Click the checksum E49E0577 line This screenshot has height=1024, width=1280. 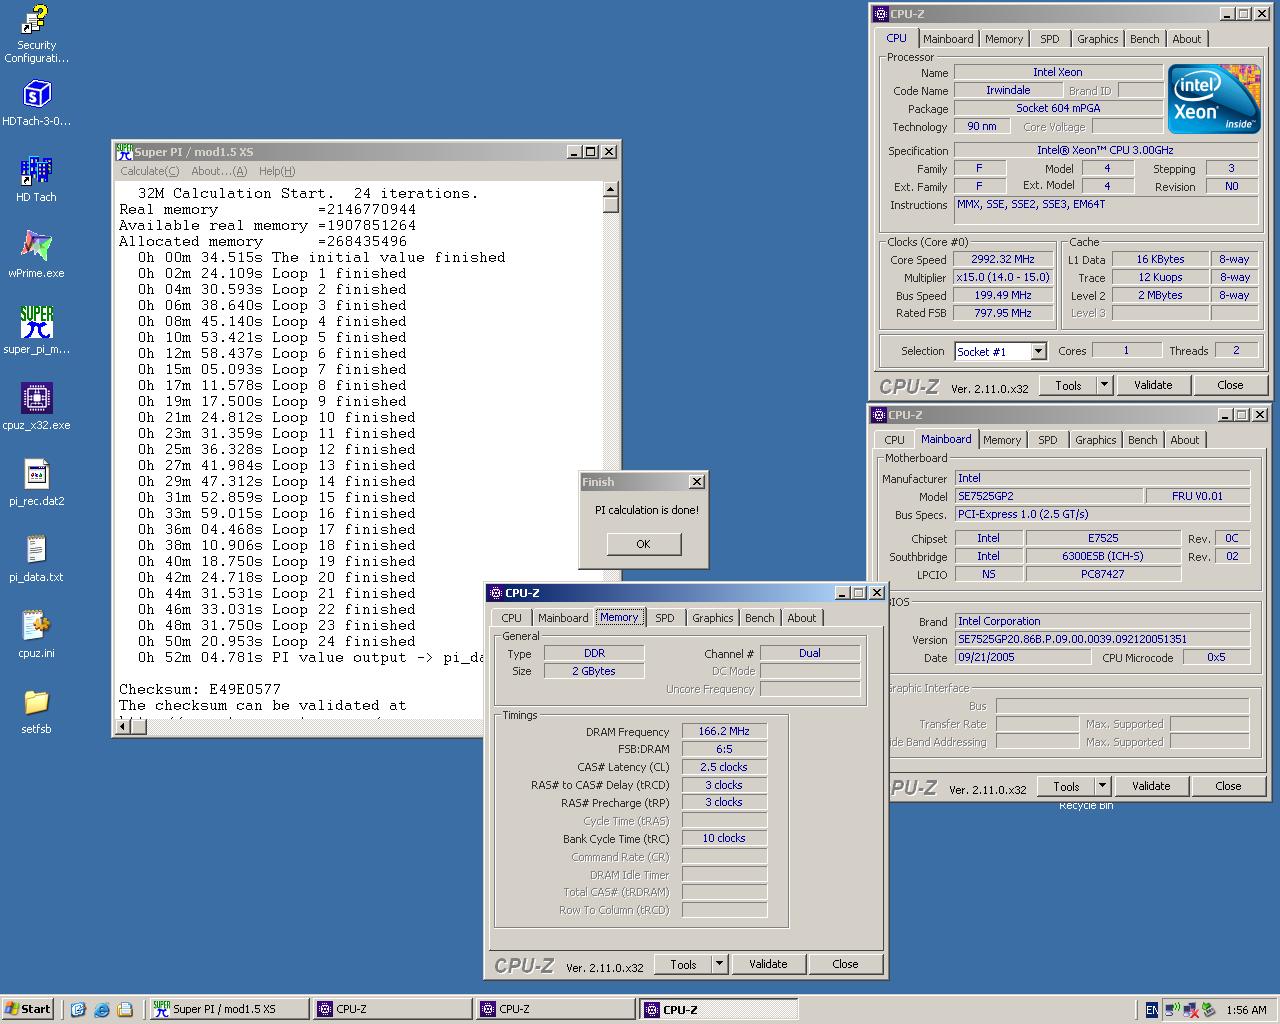pyautogui.click(x=200, y=689)
